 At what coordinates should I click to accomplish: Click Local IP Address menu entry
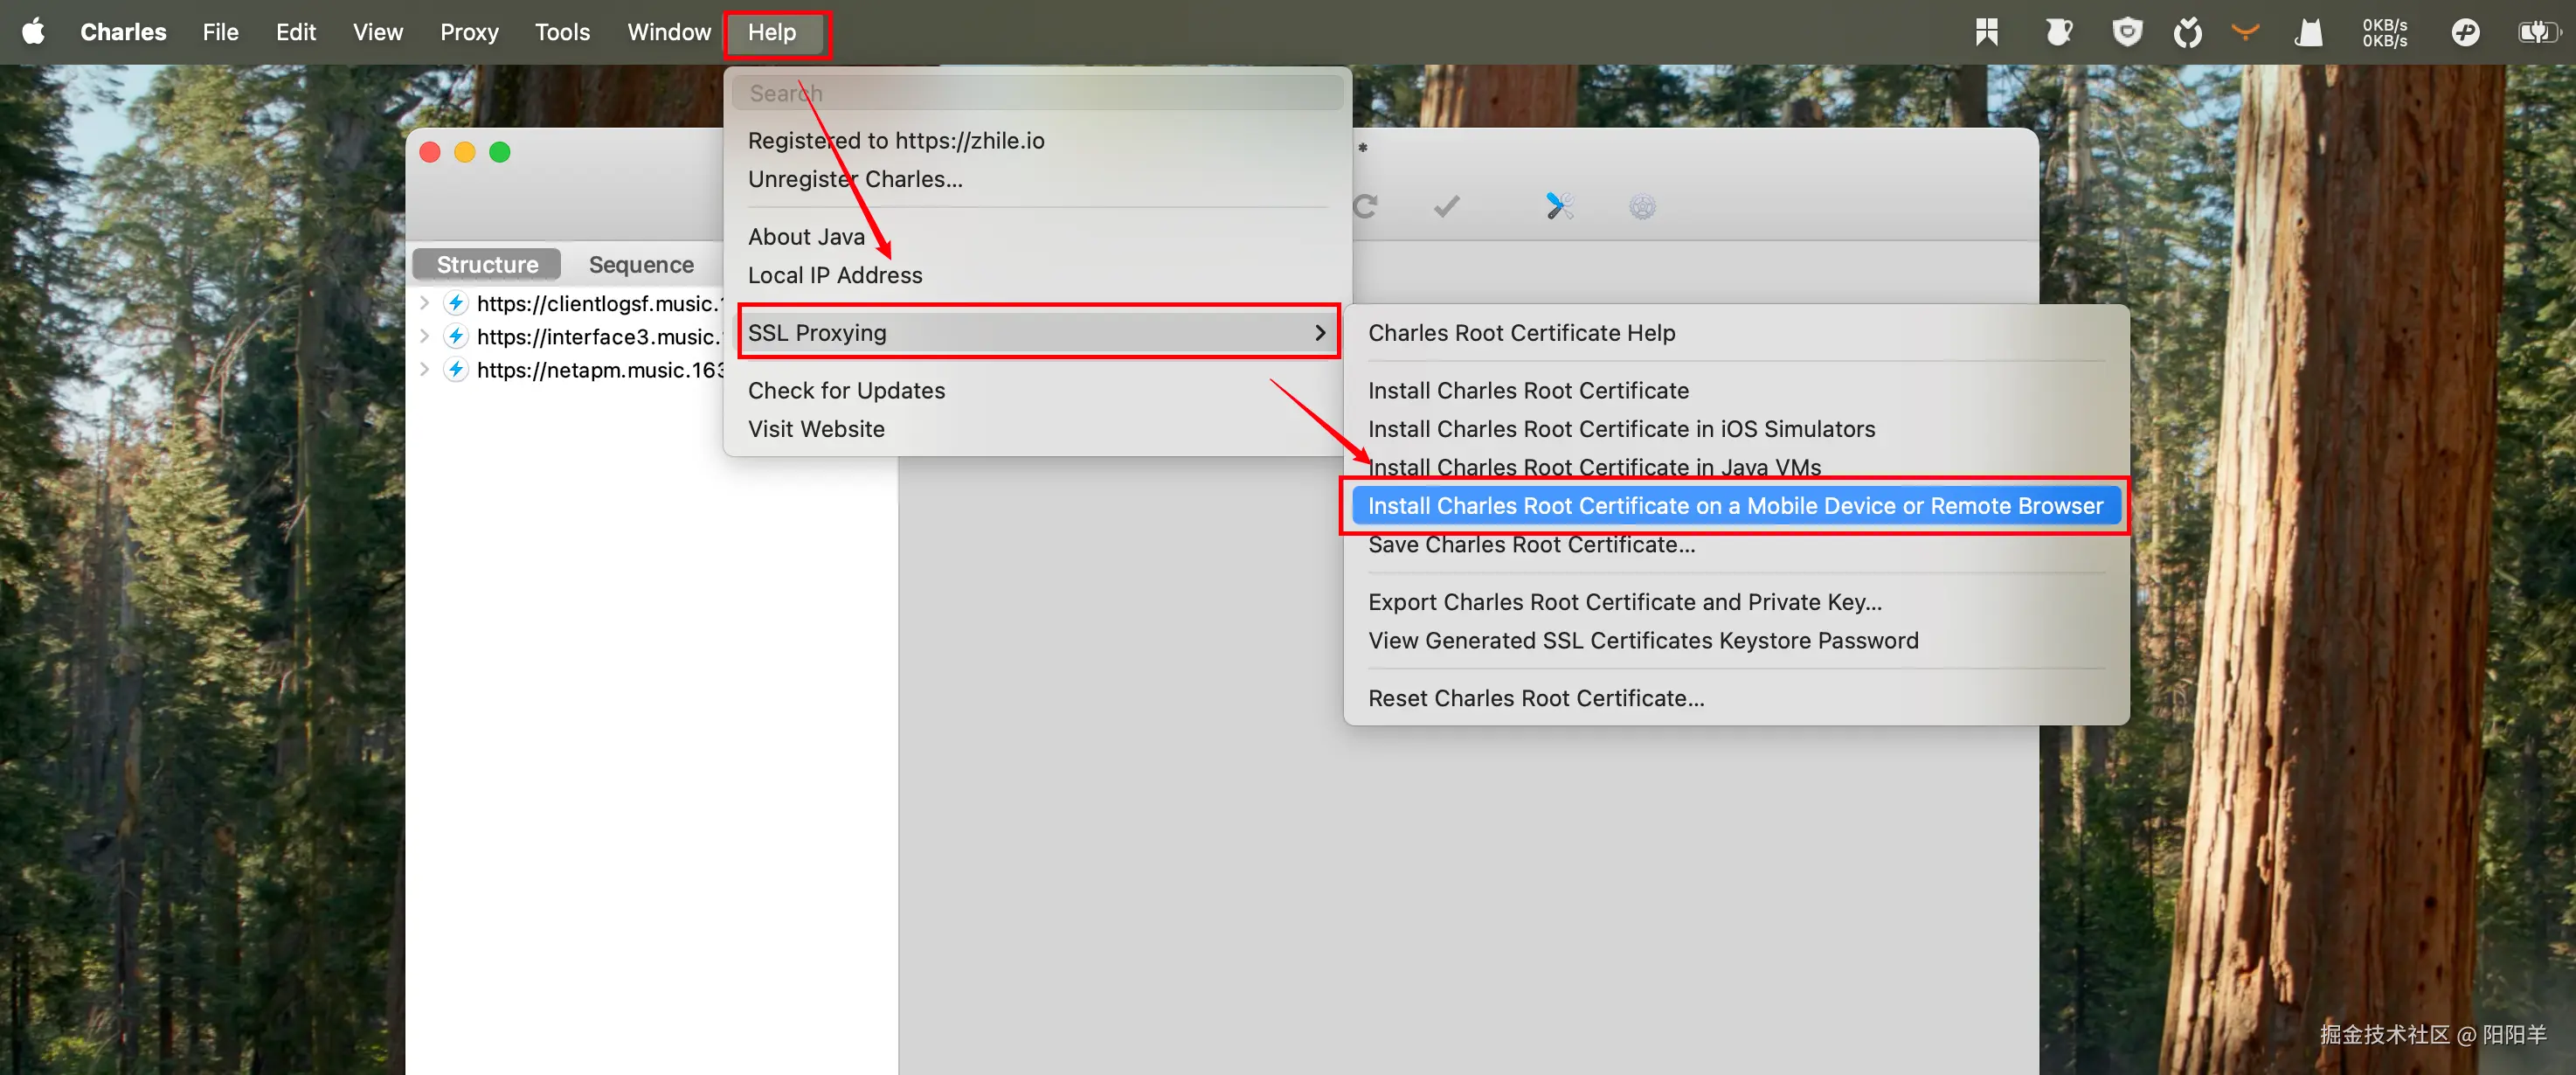835,275
